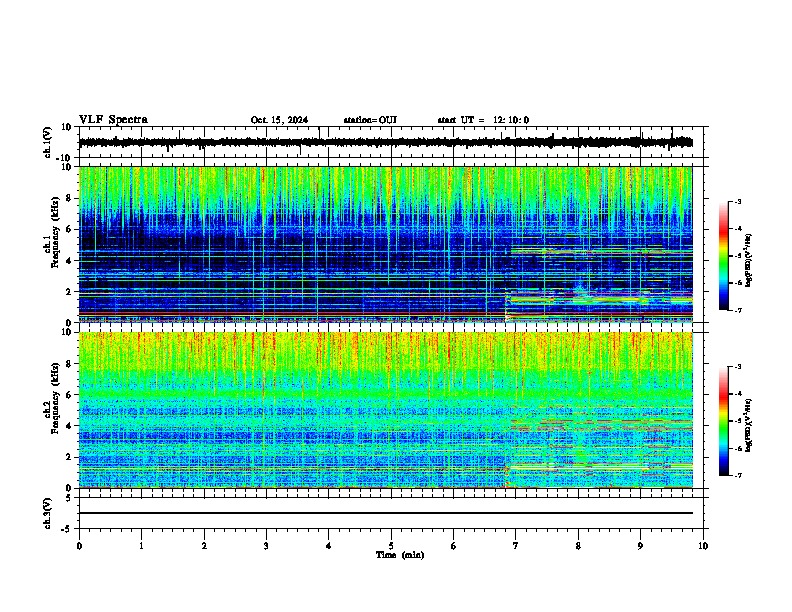This screenshot has width=792, height=612.
Task: Click the ch.1 spectrogram signal onset near minute 7
Action: (507, 303)
